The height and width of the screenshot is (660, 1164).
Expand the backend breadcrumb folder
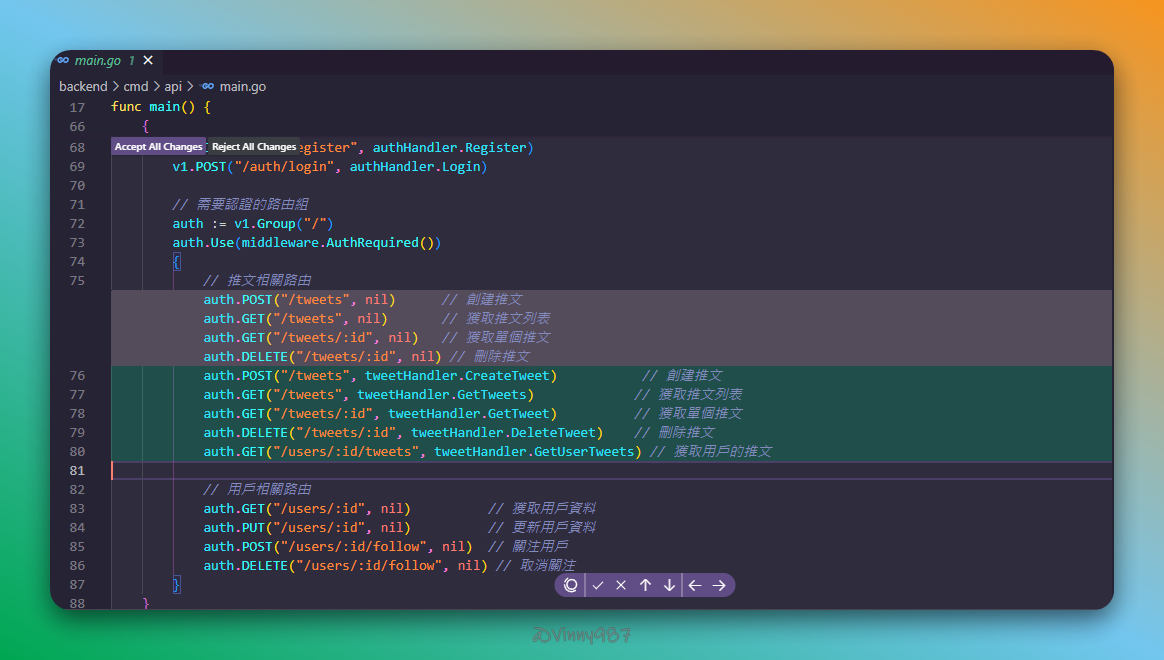tap(83, 87)
